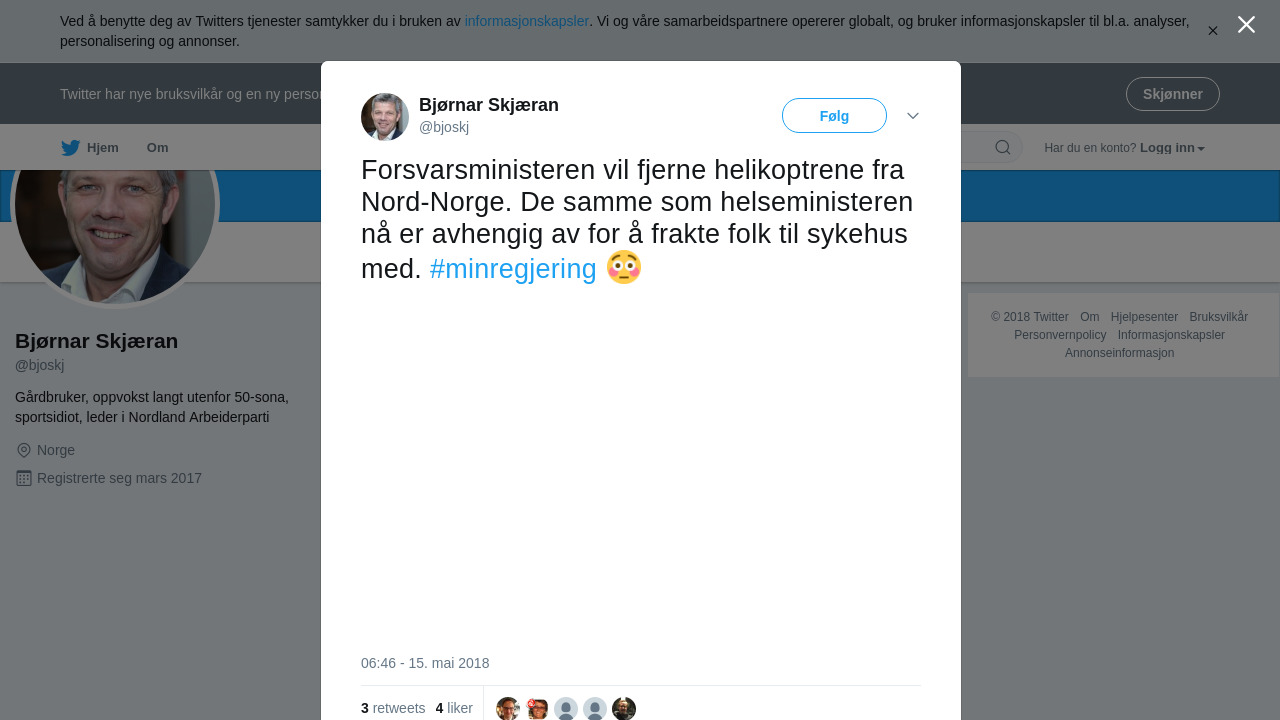The height and width of the screenshot is (720, 1280).
Task: Open last liker's avatar
Action: pyautogui.click(x=624, y=709)
